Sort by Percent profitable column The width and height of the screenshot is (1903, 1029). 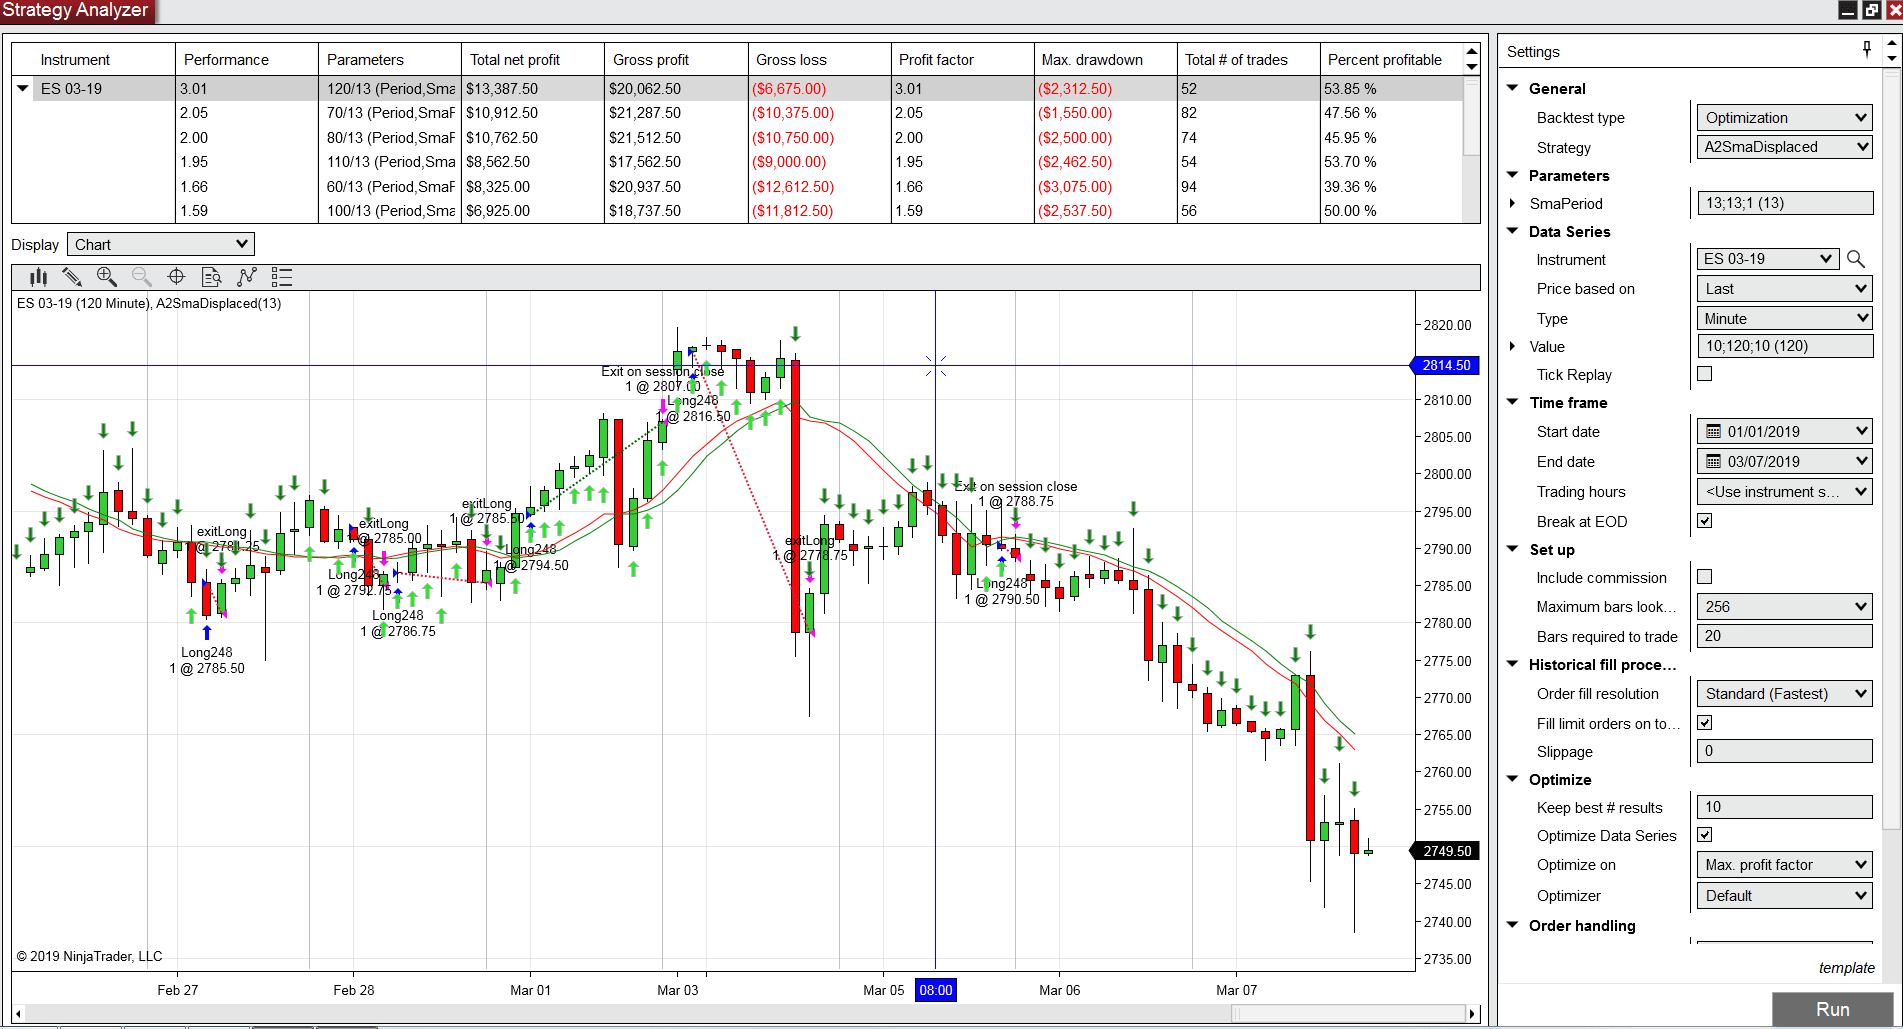(1390, 60)
